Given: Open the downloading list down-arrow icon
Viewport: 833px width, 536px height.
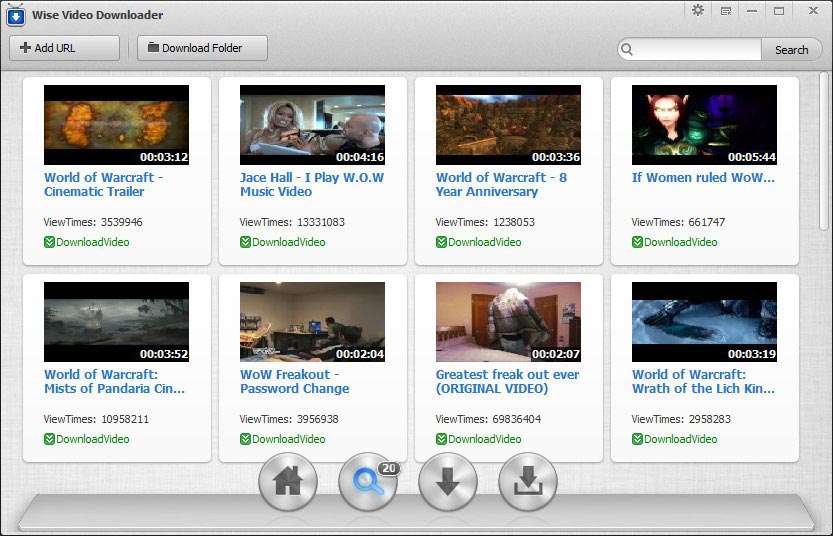Looking at the screenshot, I should pyautogui.click(x=447, y=482).
